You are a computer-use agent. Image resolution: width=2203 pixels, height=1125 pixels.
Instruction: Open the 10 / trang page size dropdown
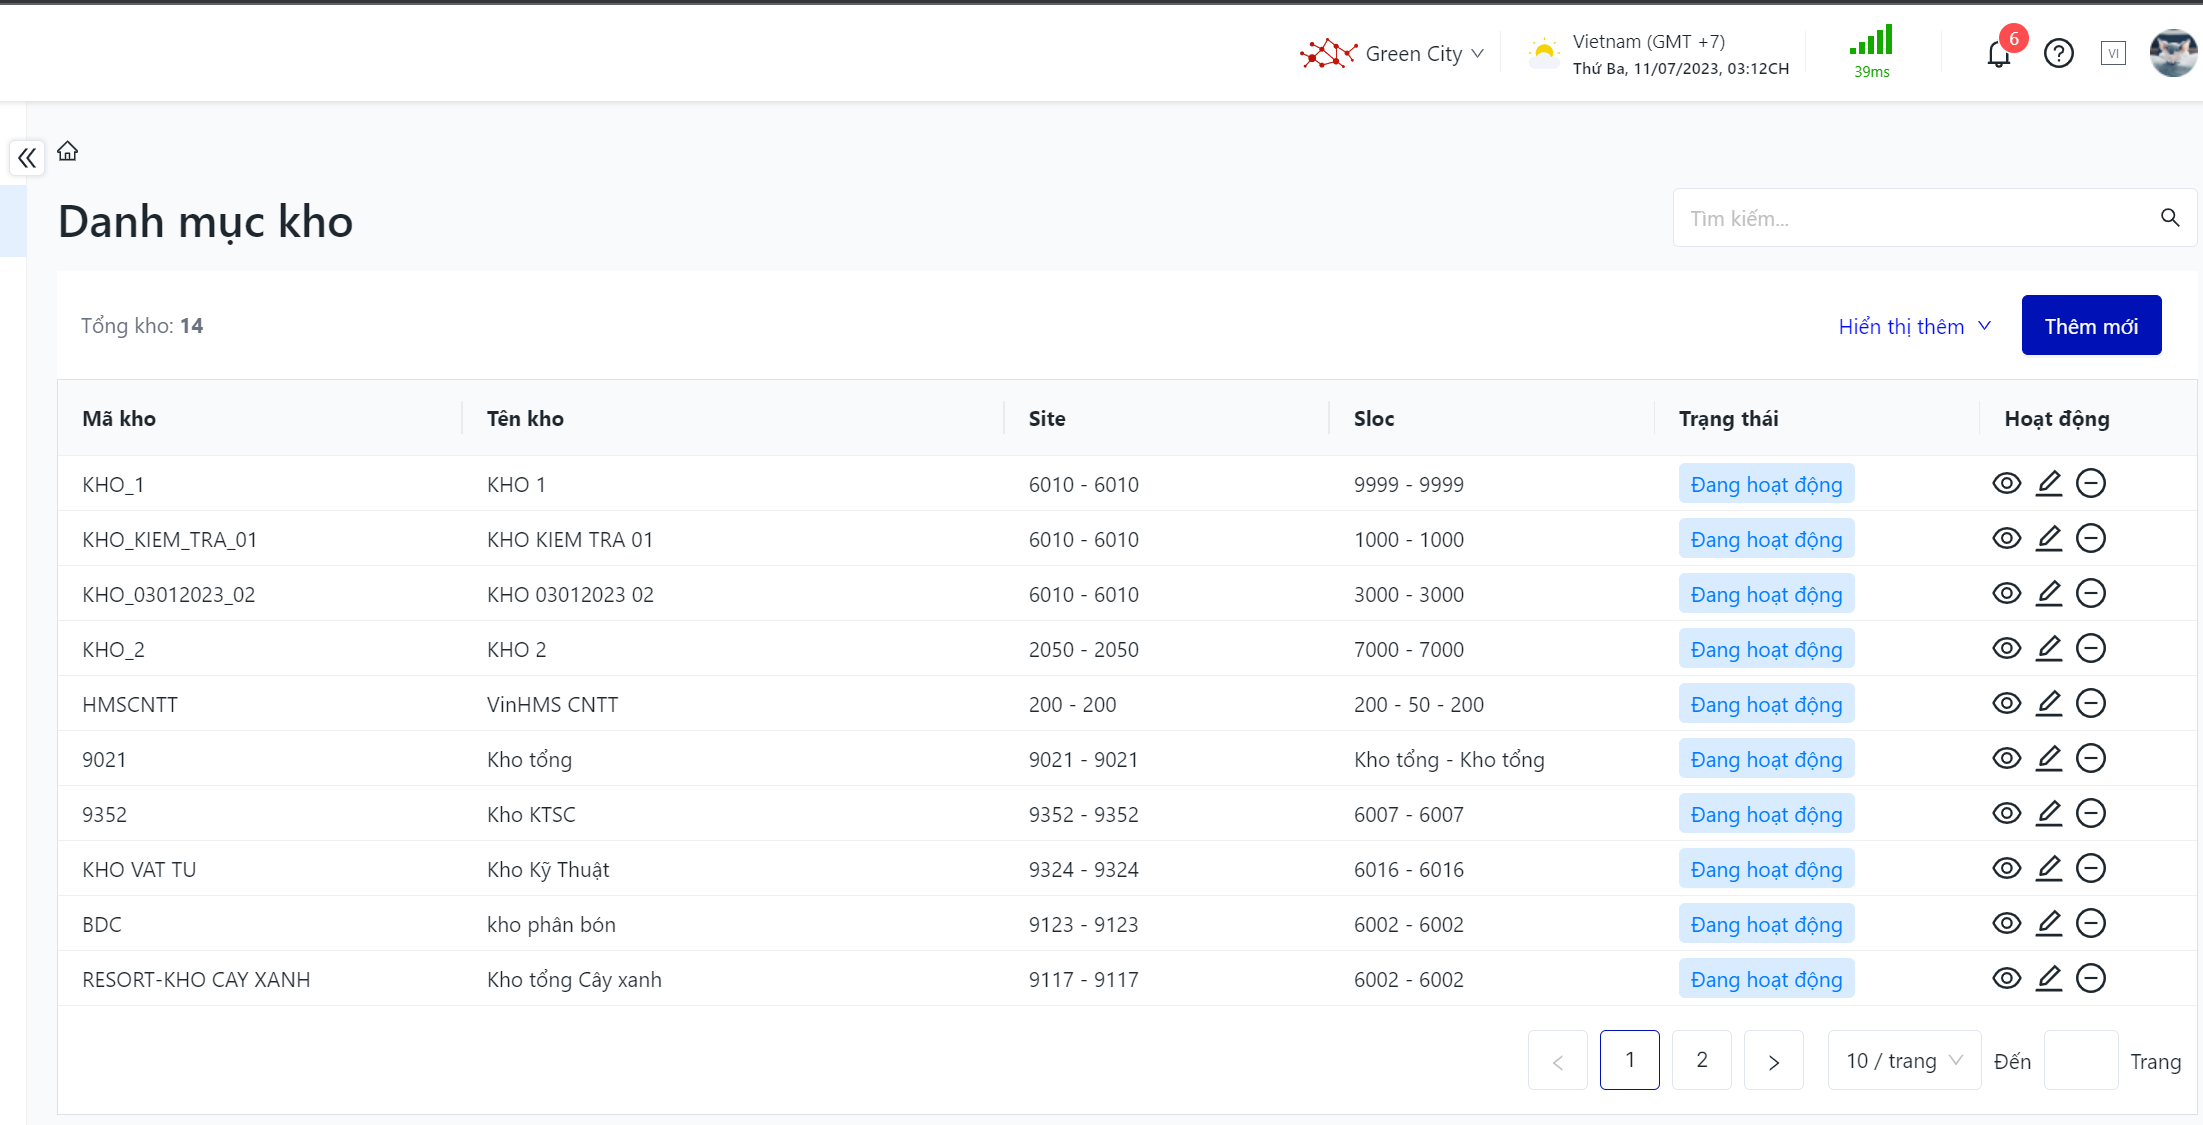(x=1903, y=1060)
